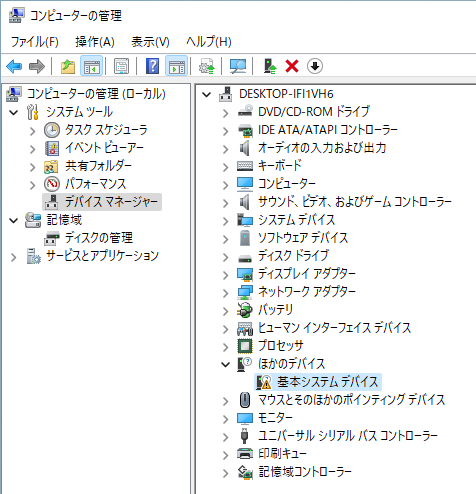This screenshot has width=476, height=494.
Task: Select オーディオの入力および出力 category
Action: [322, 148]
